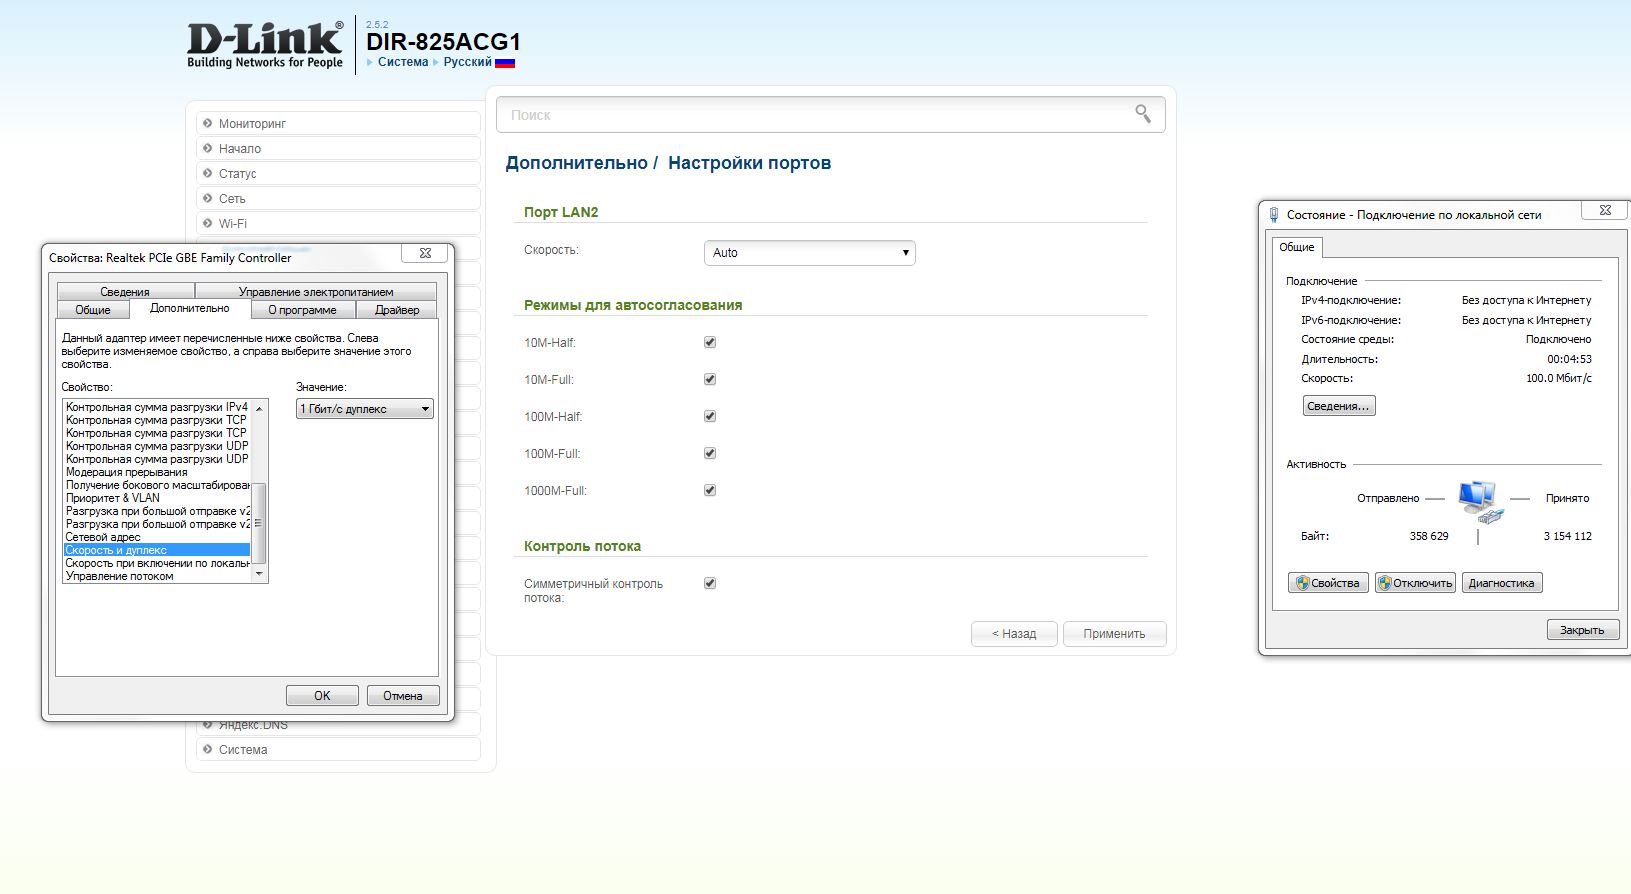Disable symmetric flow control checkbox

710,583
